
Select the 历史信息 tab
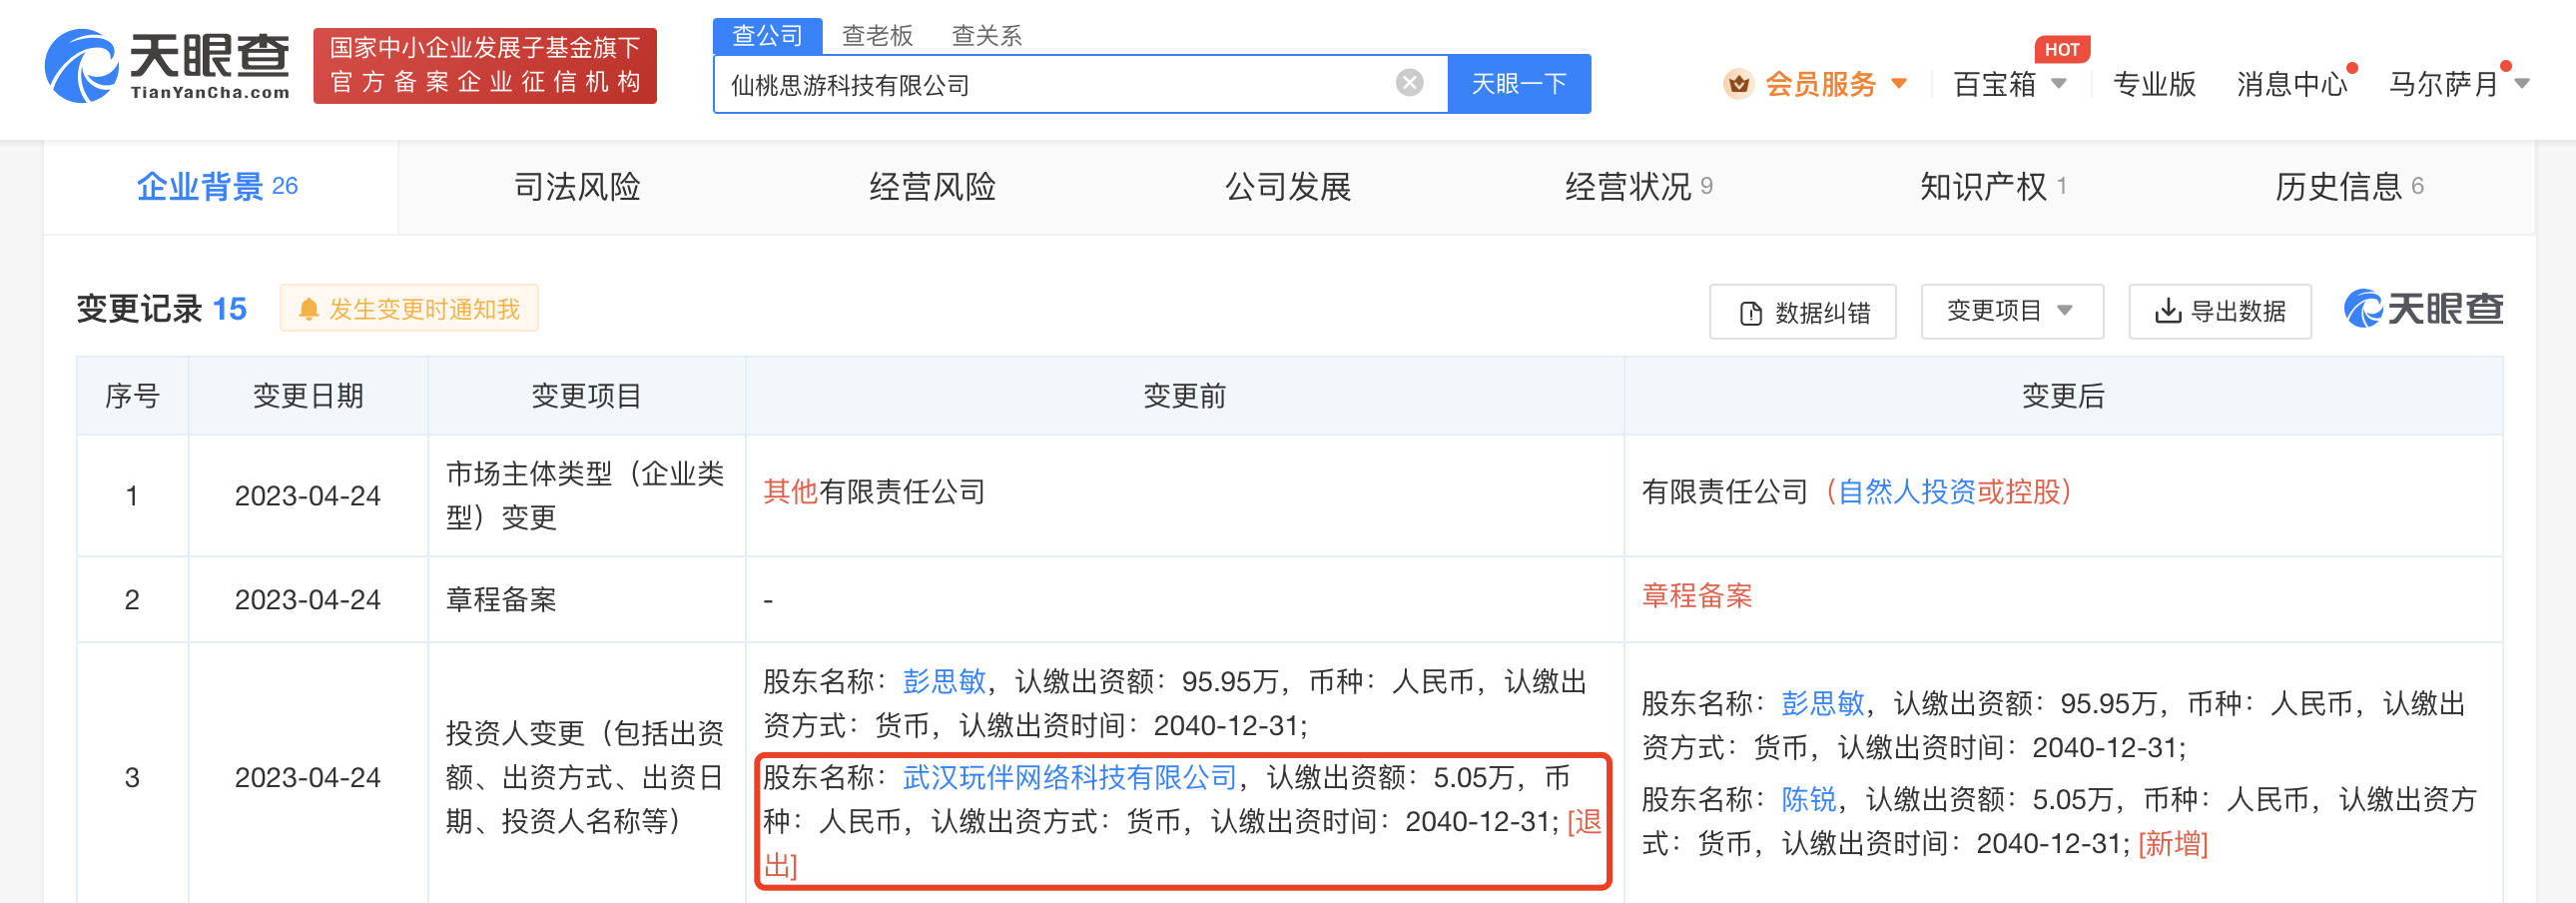point(2350,187)
